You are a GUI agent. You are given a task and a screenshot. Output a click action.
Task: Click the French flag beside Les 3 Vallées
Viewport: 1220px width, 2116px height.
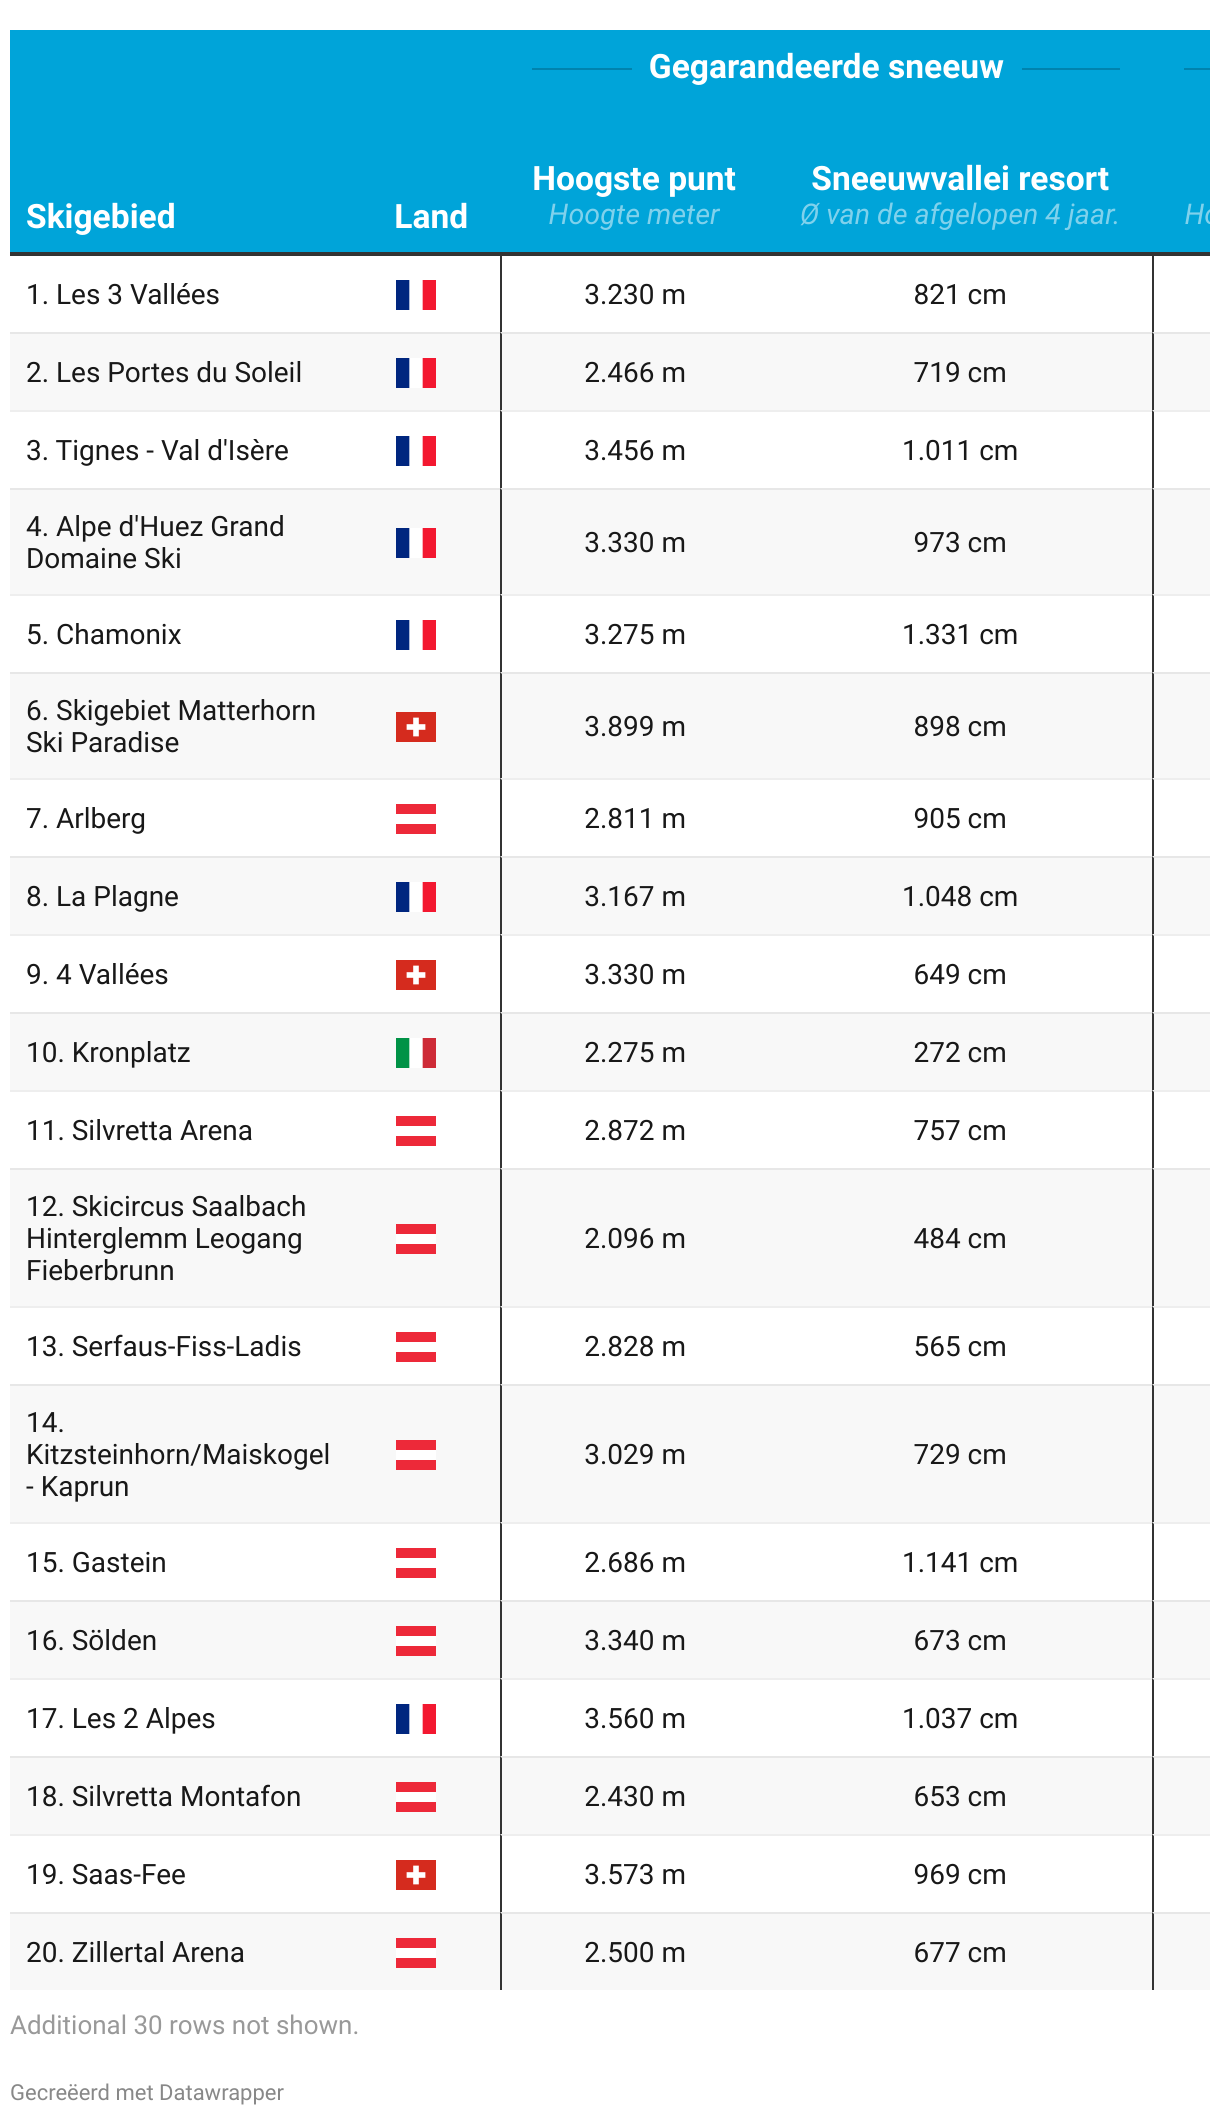point(416,295)
